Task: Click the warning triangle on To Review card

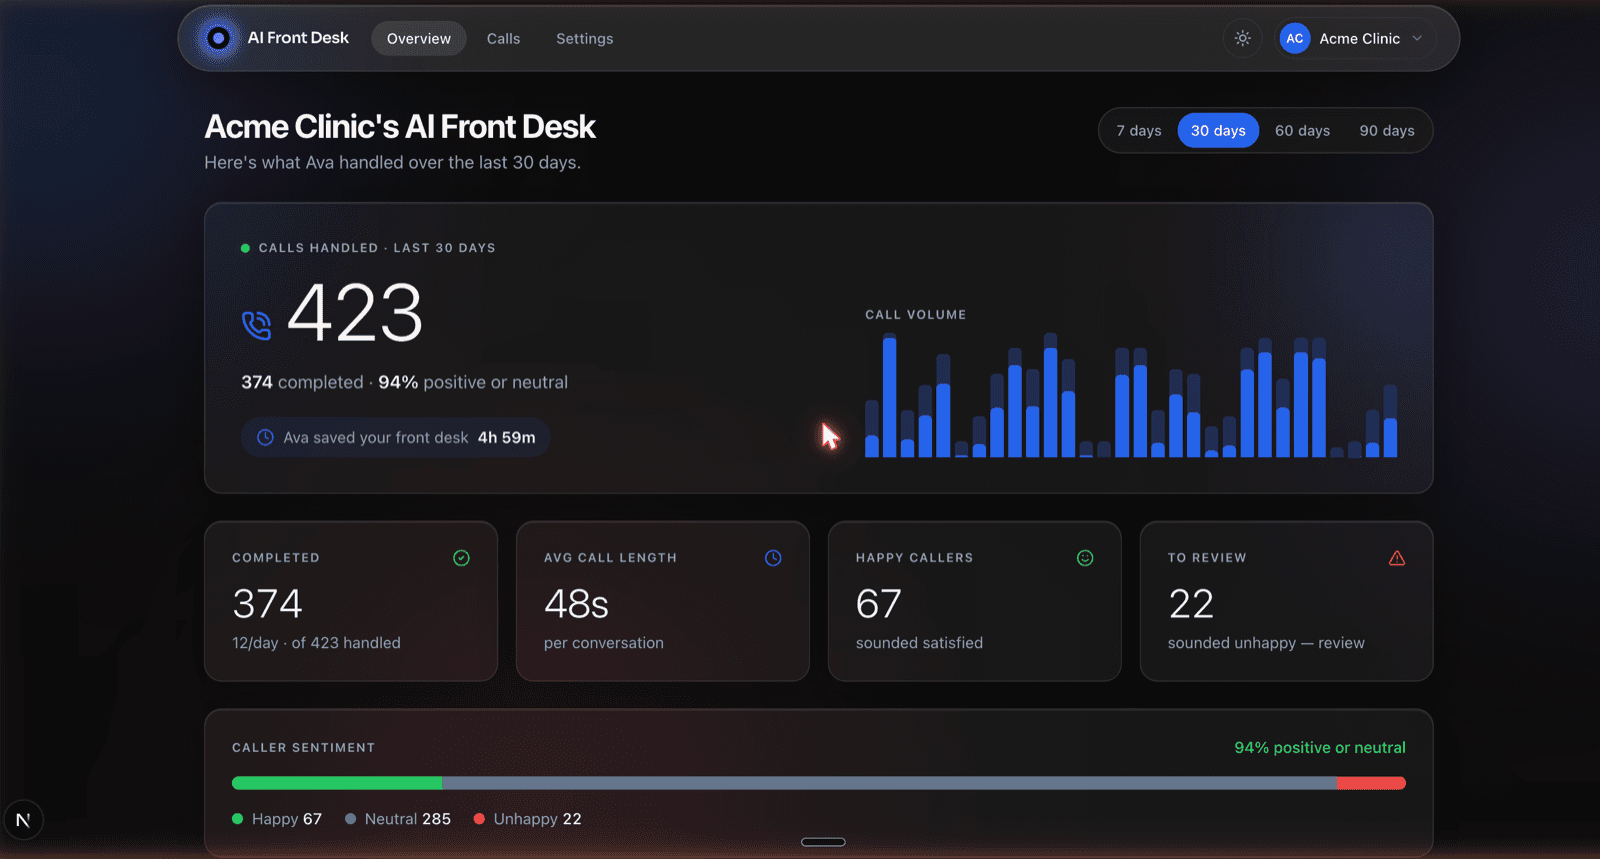Action: coord(1397,558)
